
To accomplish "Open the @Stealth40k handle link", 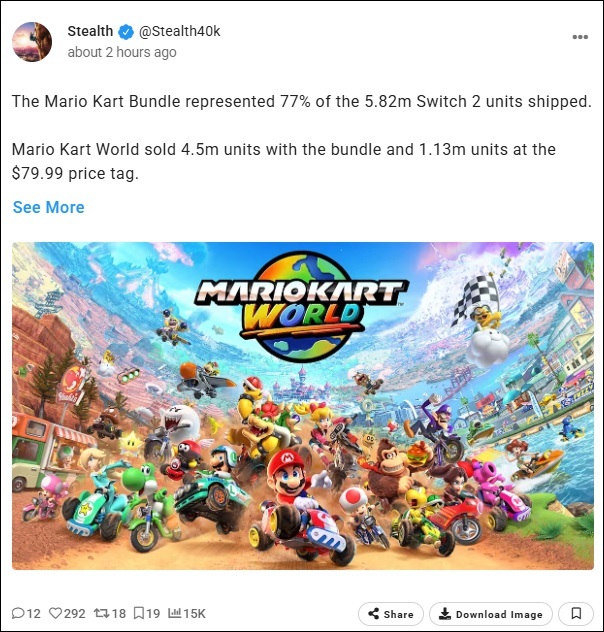I will (x=179, y=31).
